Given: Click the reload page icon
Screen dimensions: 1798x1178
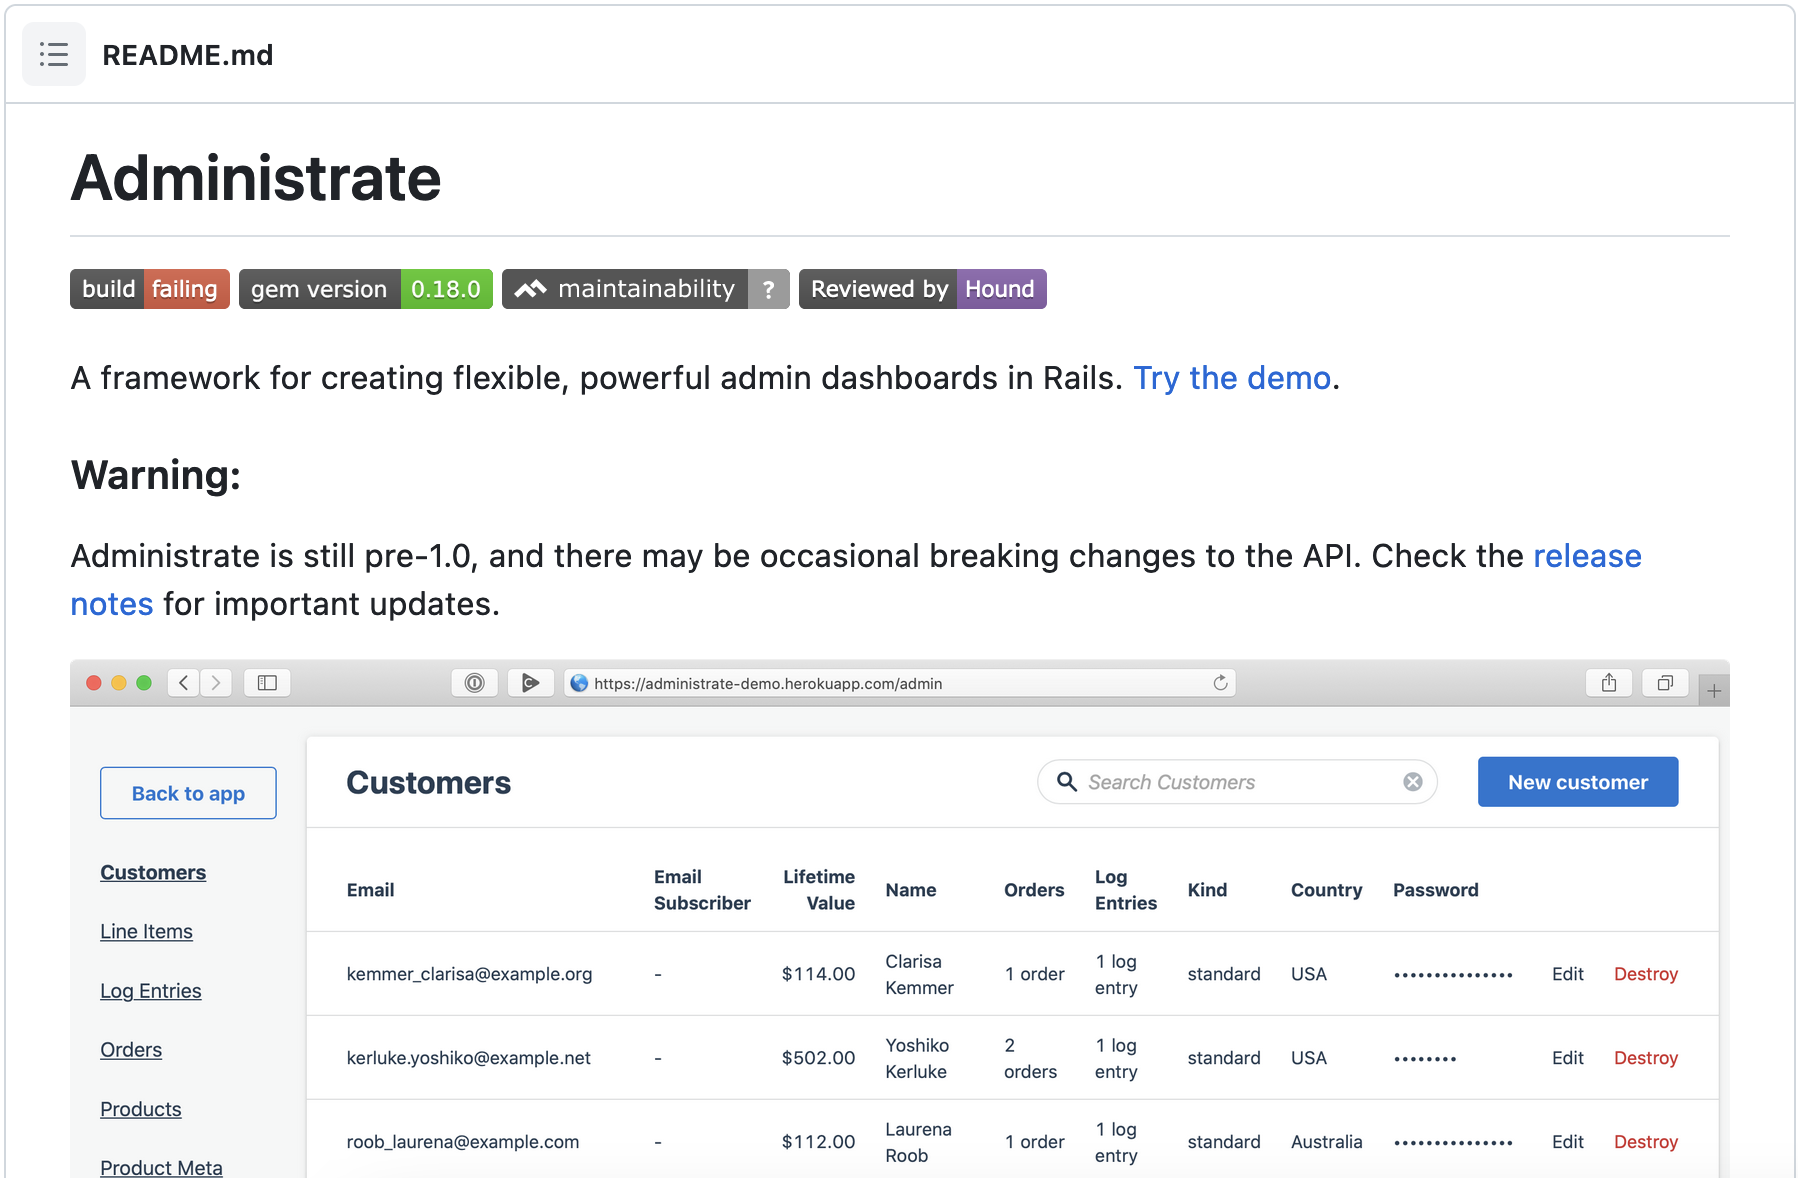Looking at the screenshot, I should point(1220,683).
